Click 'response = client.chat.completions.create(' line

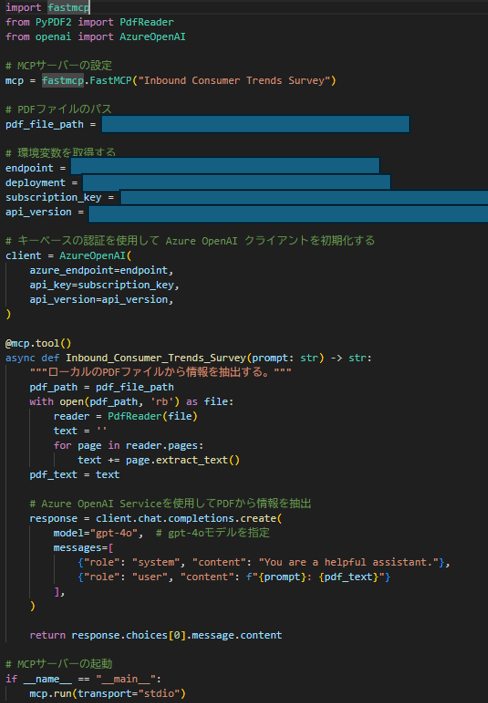pyautogui.click(x=156, y=519)
